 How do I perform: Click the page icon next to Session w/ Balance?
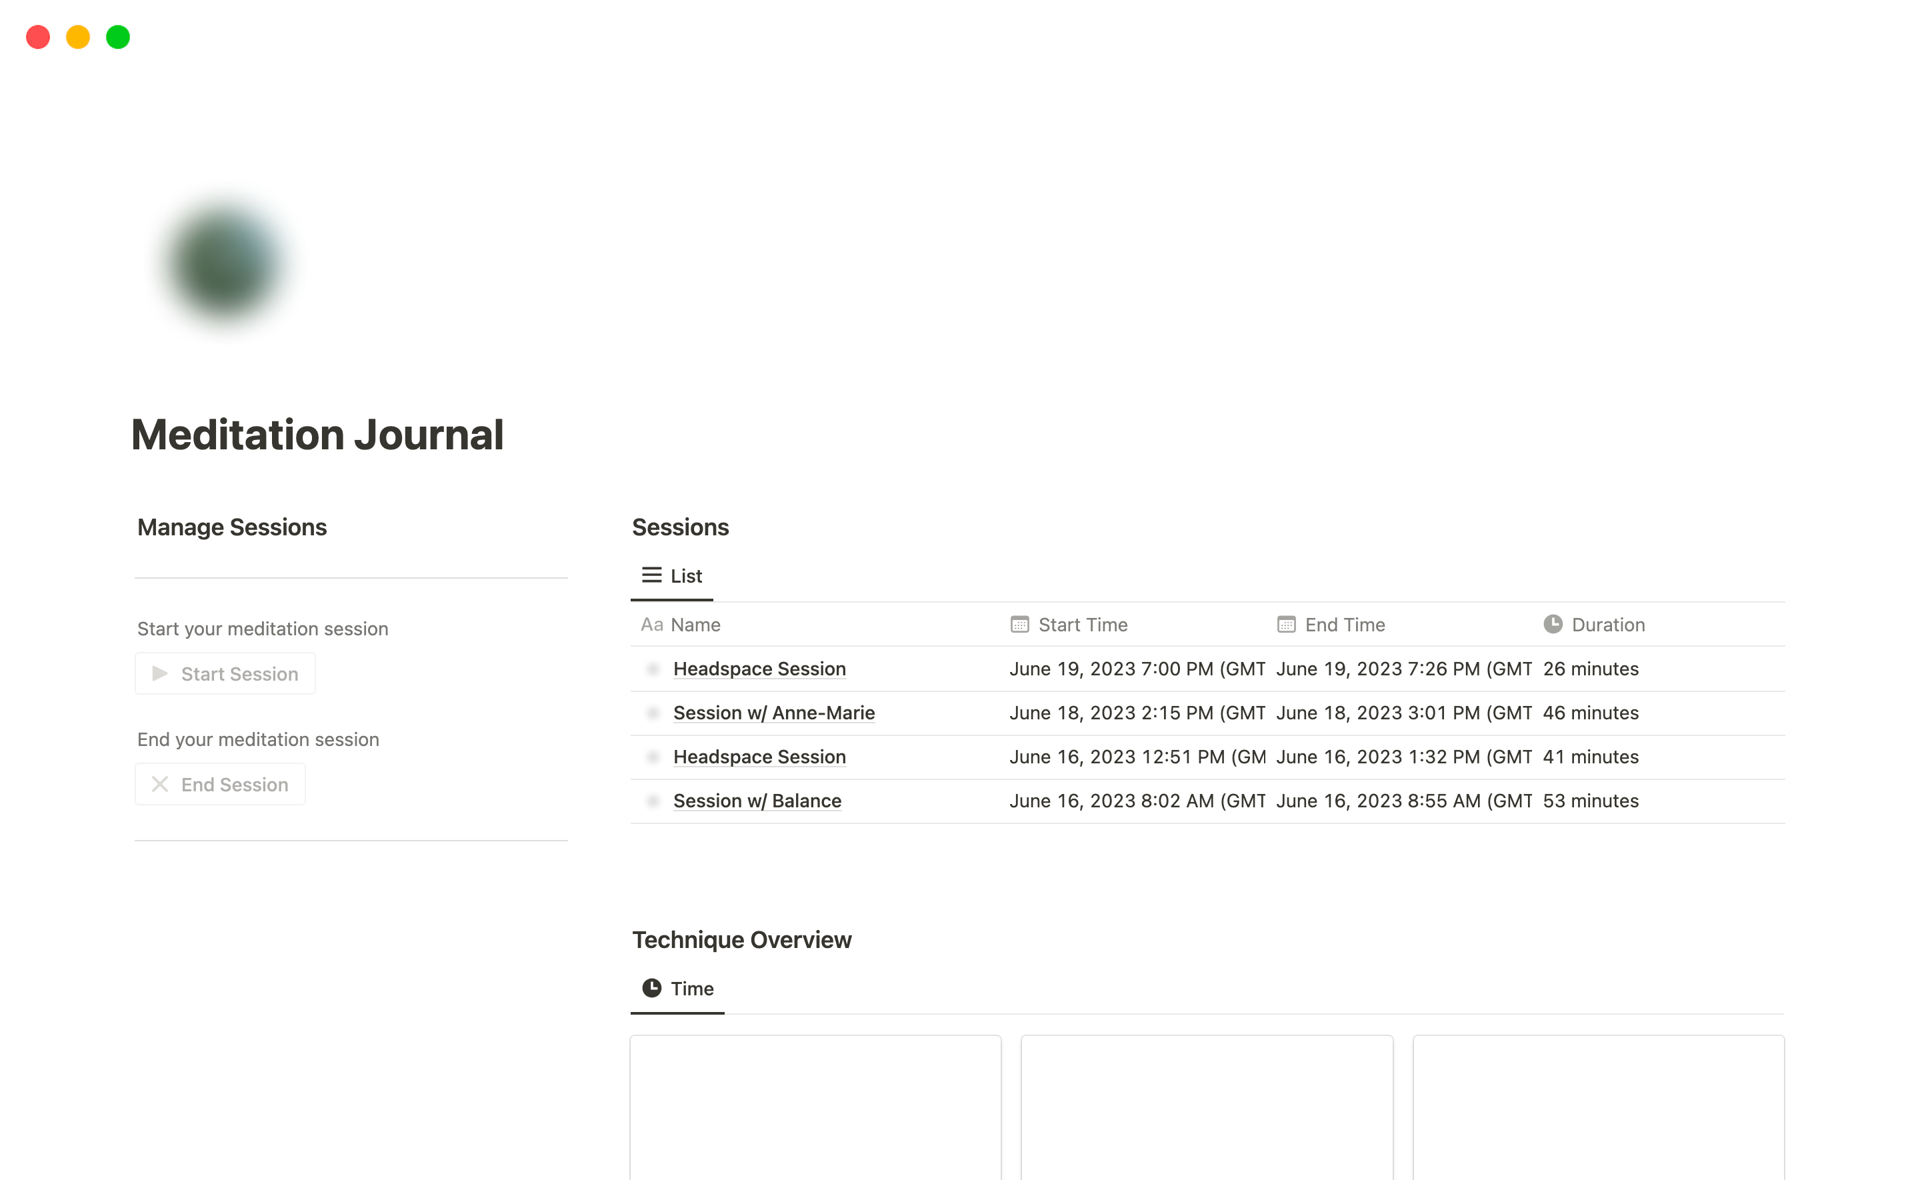[x=653, y=801]
